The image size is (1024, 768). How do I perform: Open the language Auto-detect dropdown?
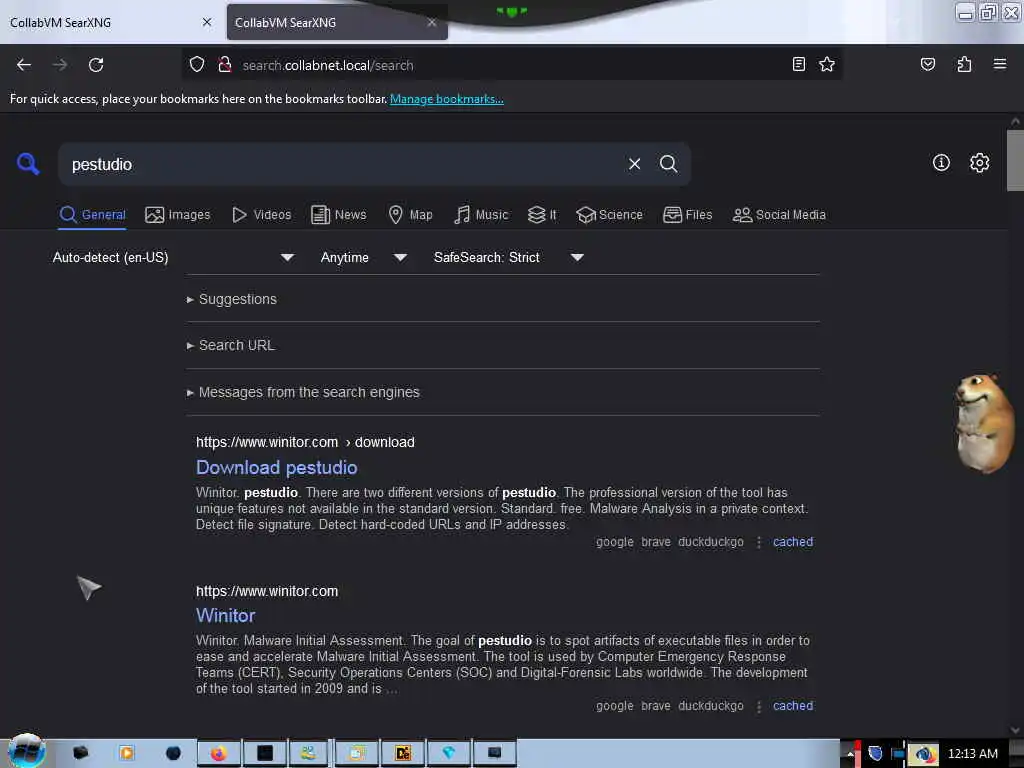(173, 257)
